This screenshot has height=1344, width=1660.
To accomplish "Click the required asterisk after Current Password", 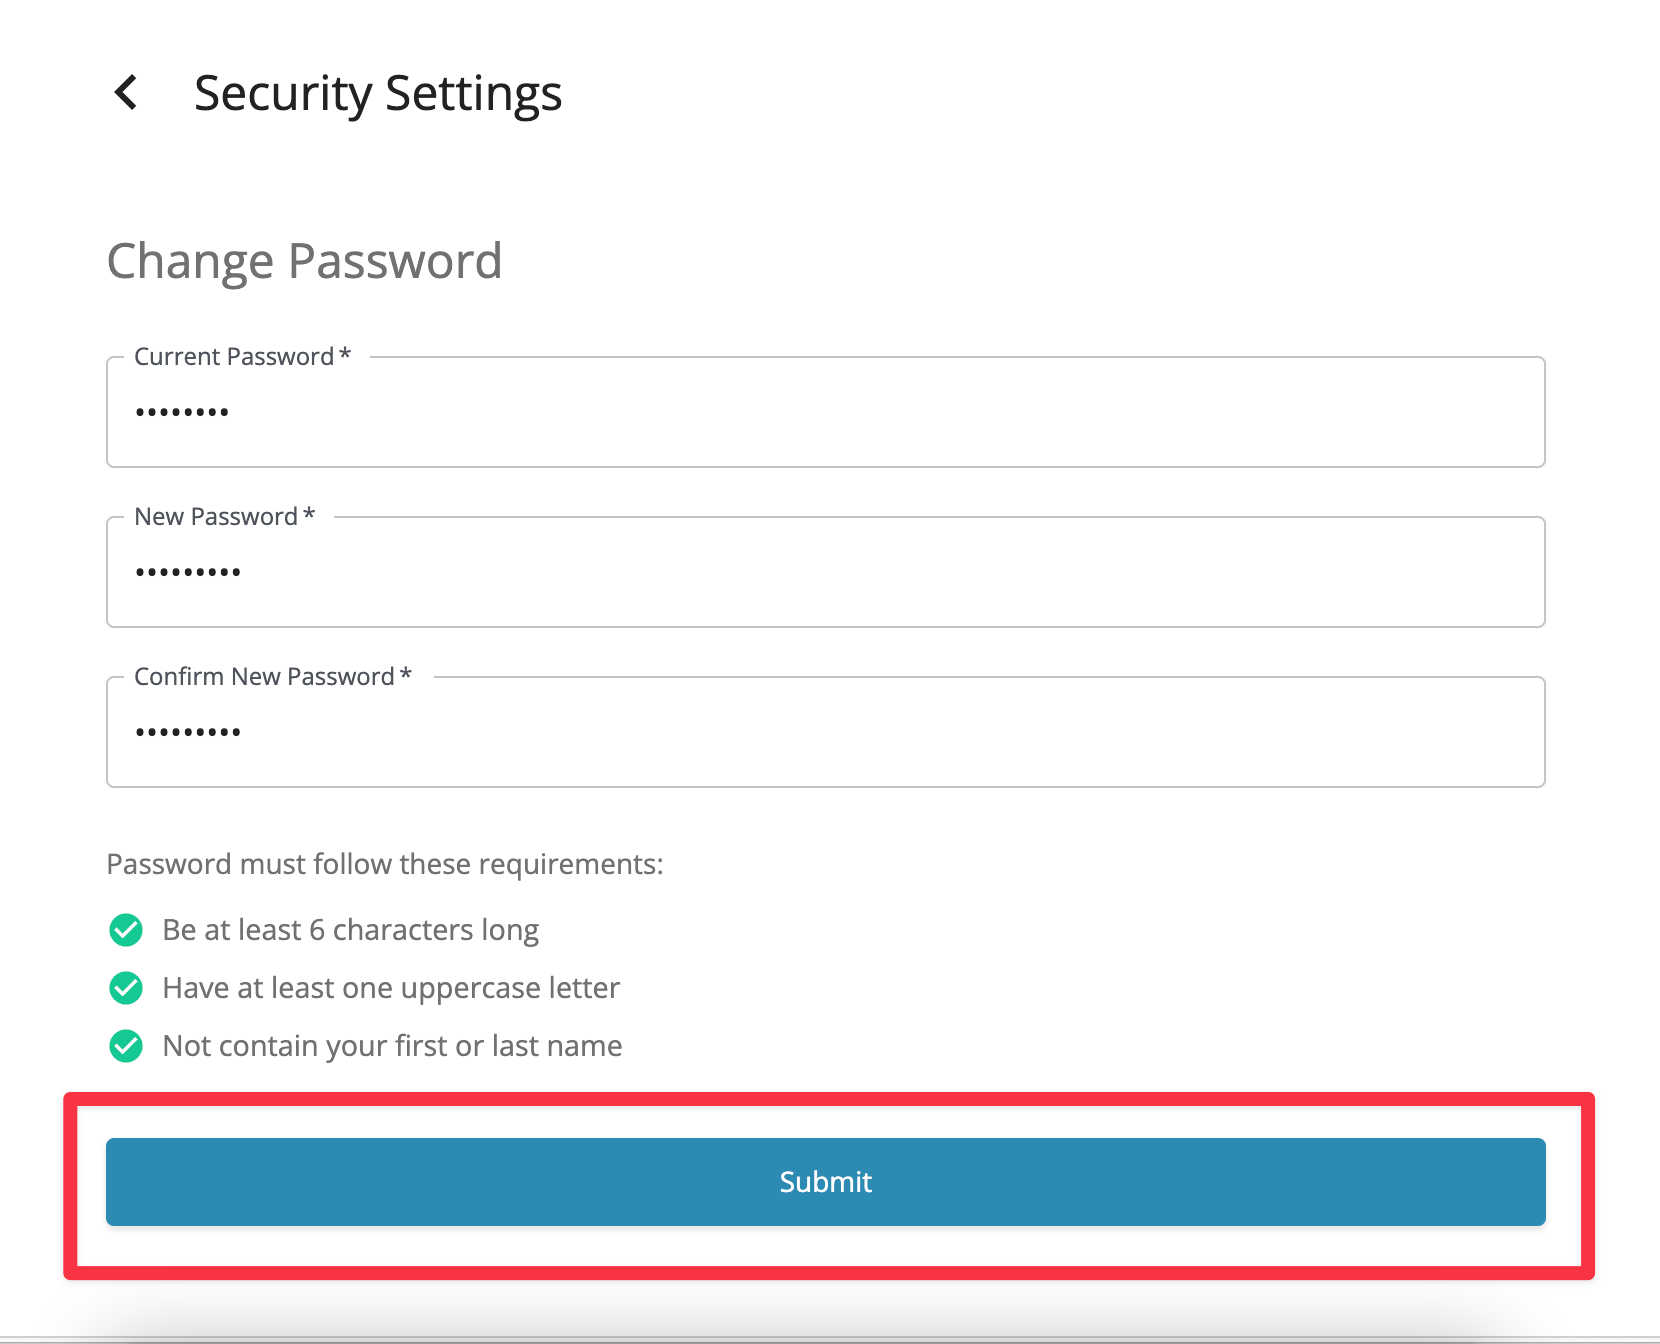I will pos(345,355).
